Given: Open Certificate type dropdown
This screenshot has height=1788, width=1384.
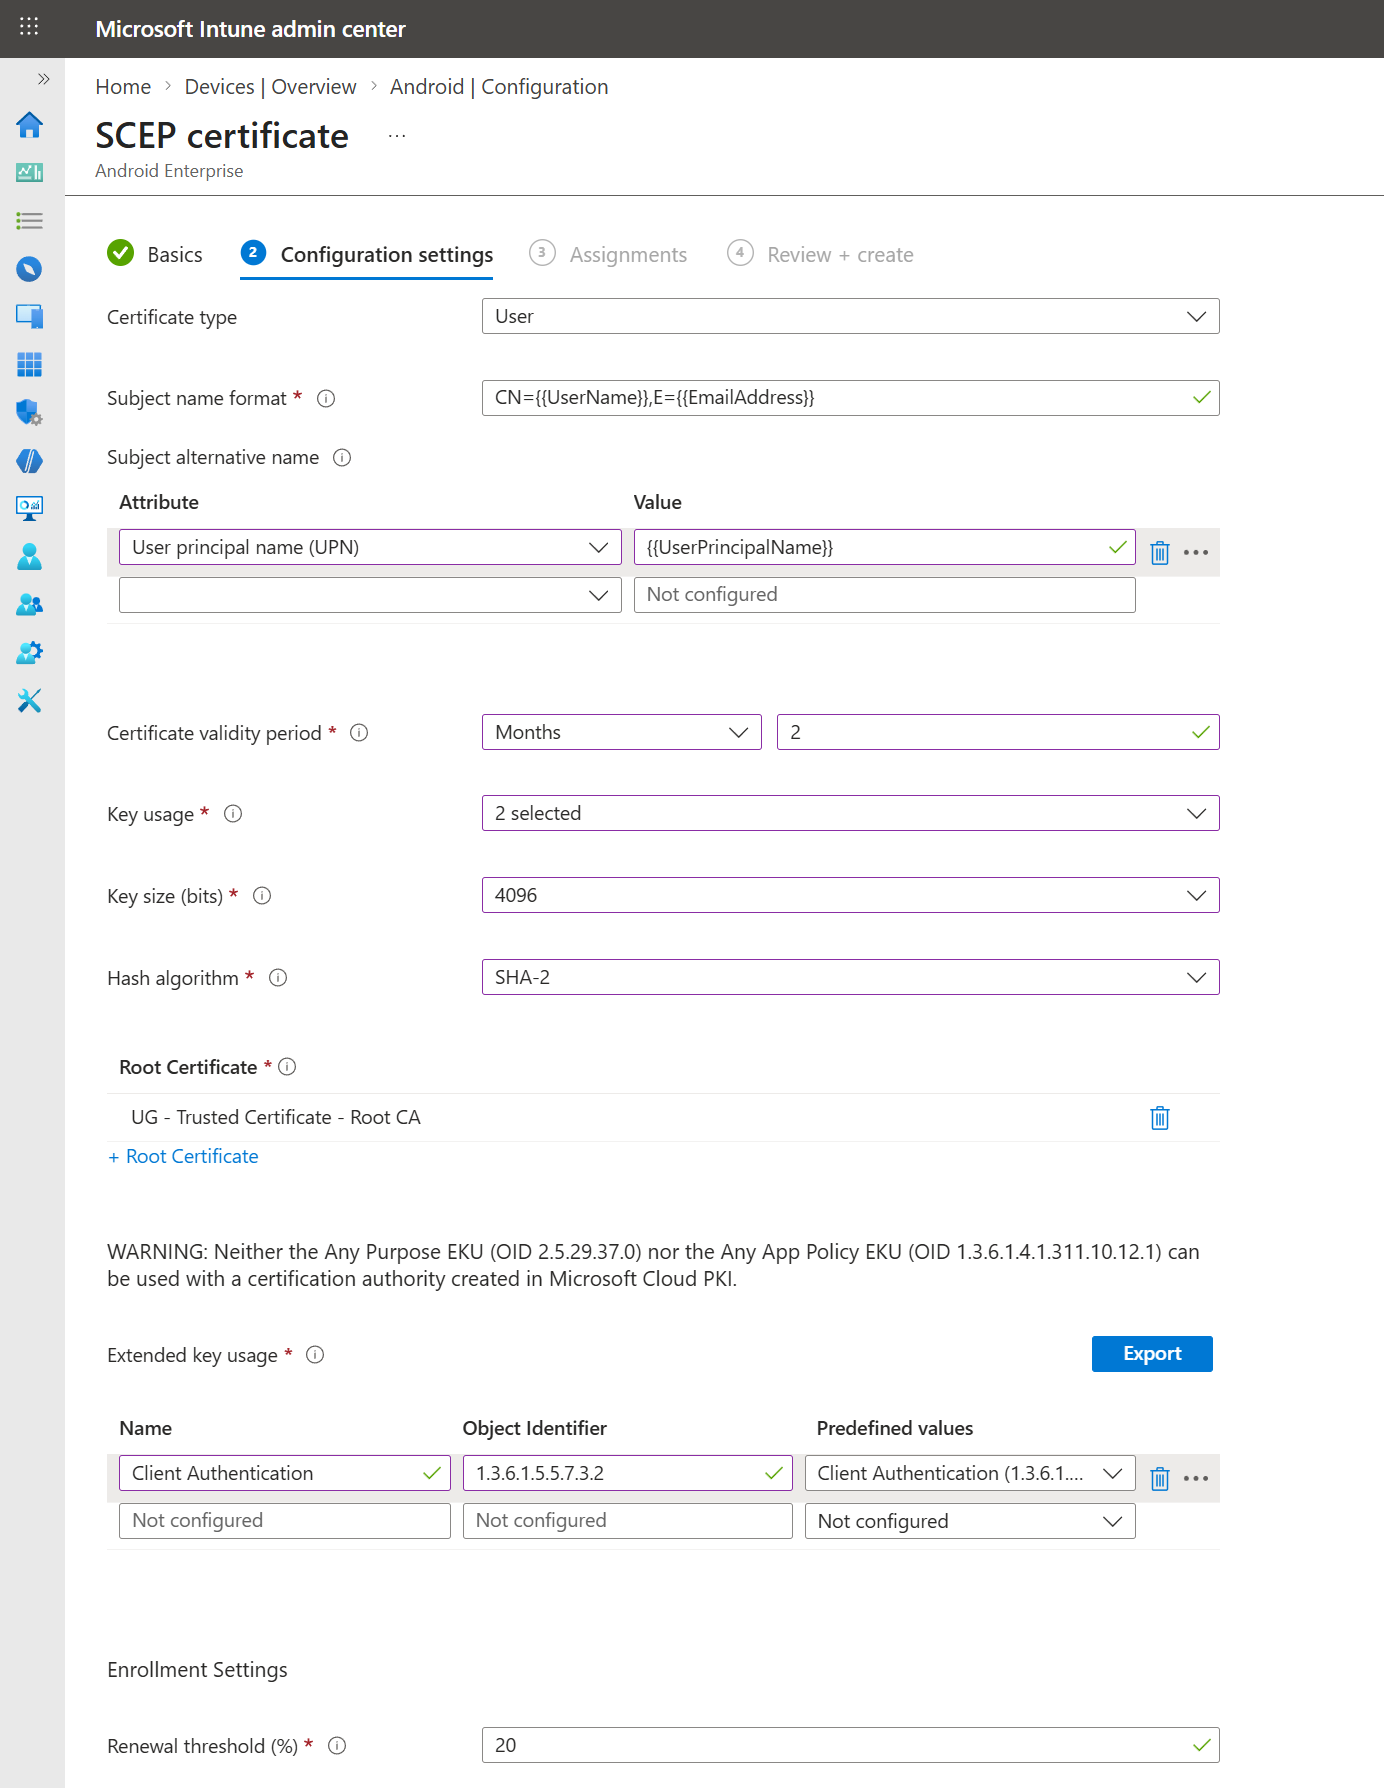Looking at the screenshot, I should point(850,316).
